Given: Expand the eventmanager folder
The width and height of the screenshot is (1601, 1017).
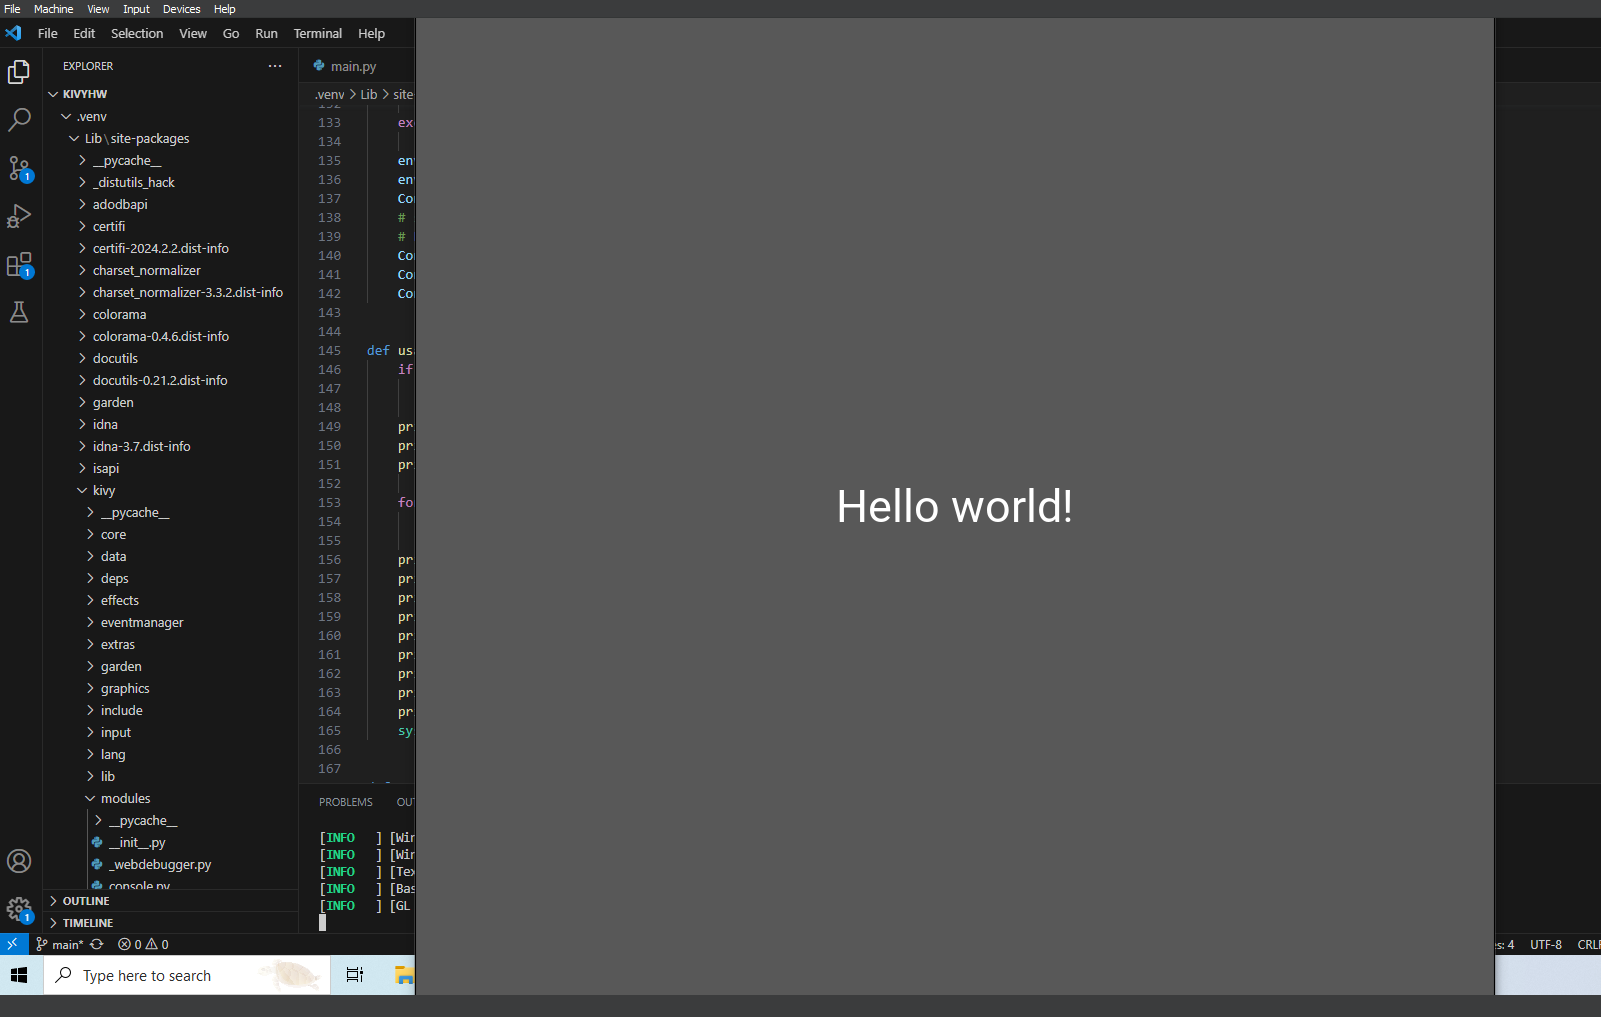Looking at the screenshot, I should pyautogui.click(x=142, y=622).
